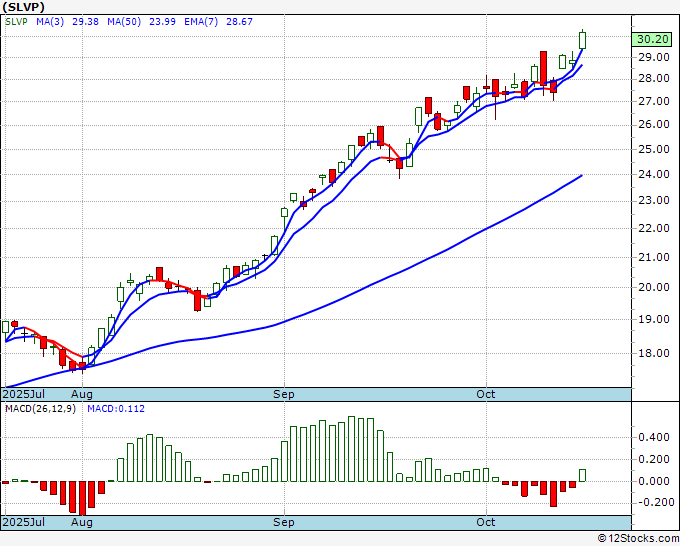Click the 21.00 price axis label
Screen dimensions: 680x546
pos(654,257)
